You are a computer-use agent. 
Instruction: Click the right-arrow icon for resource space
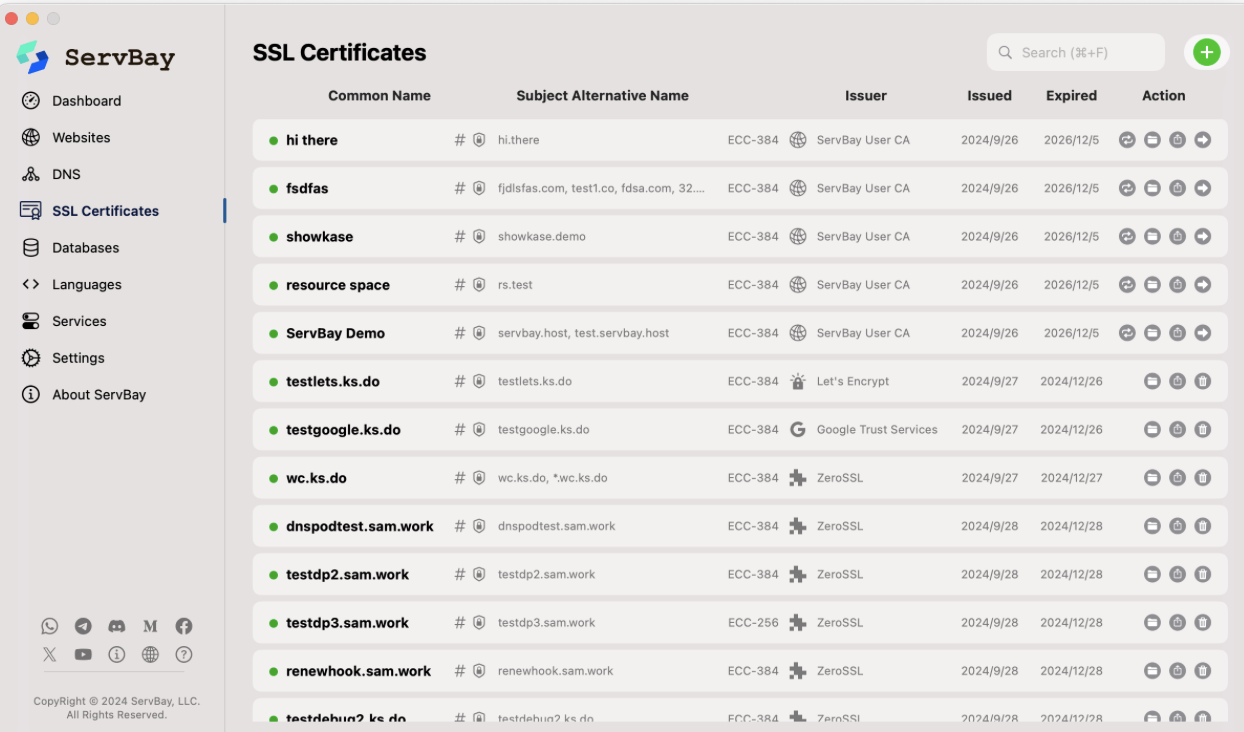point(1203,285)
